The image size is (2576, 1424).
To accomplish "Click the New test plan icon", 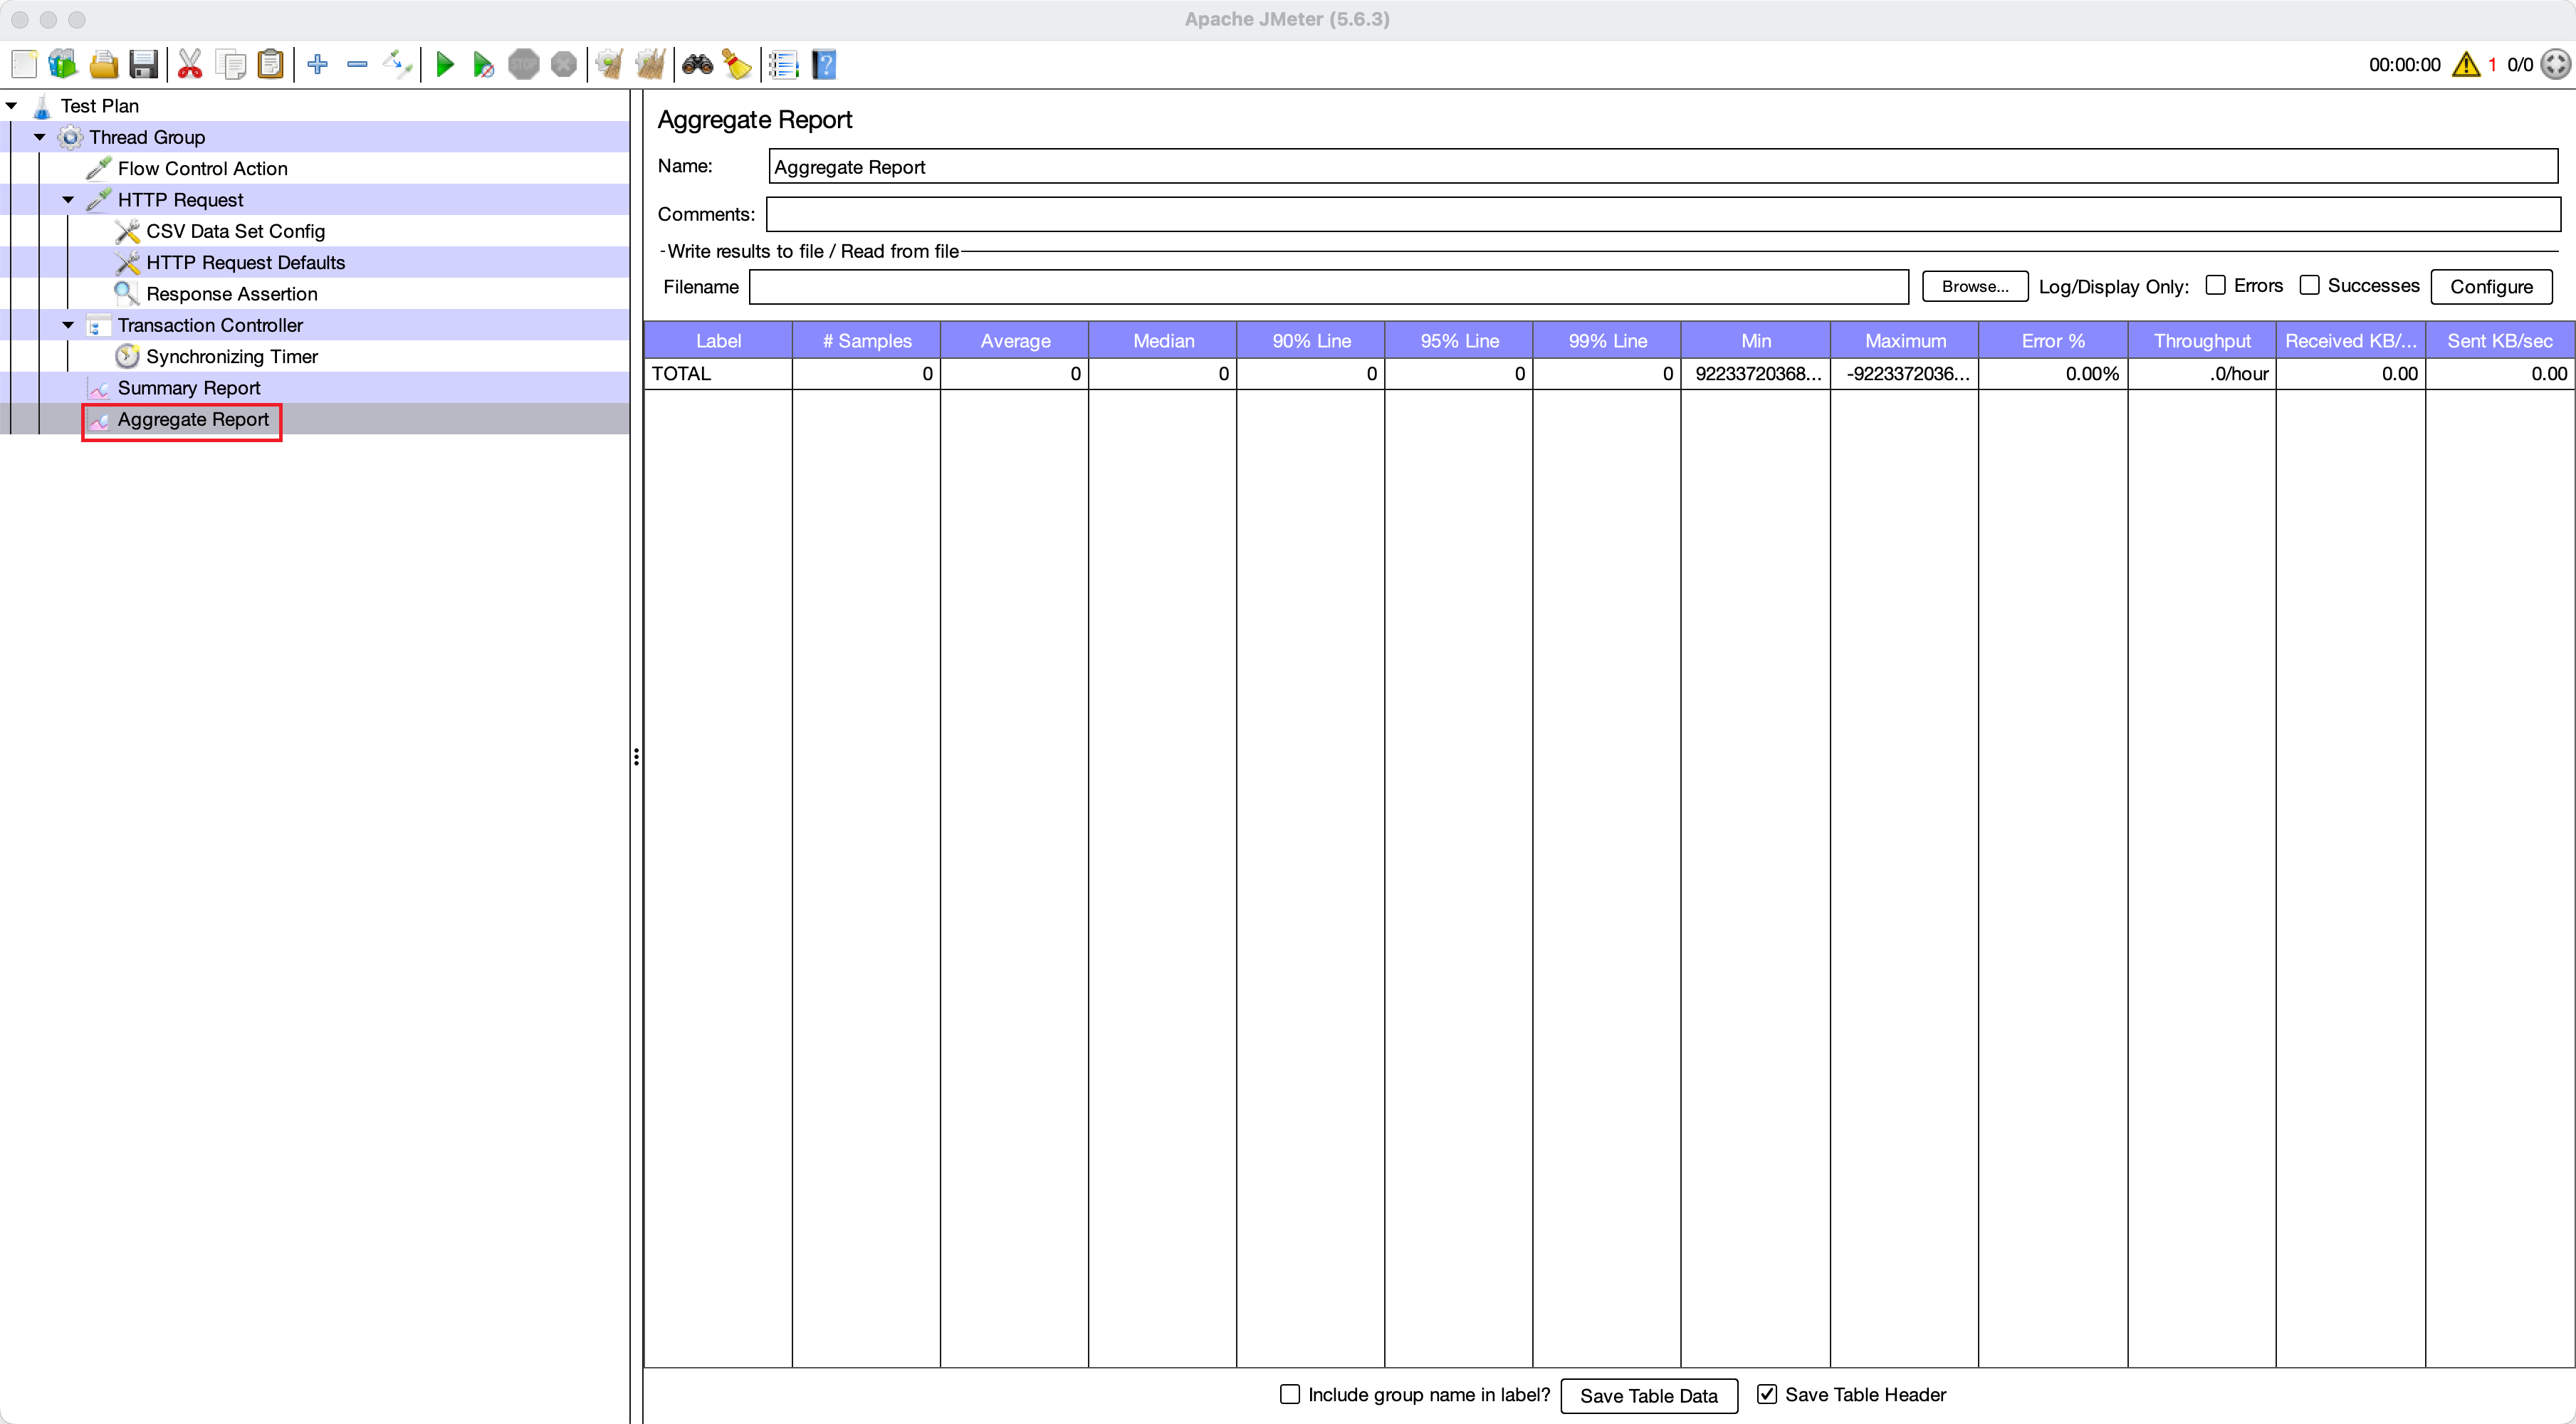I will (24, 65).
